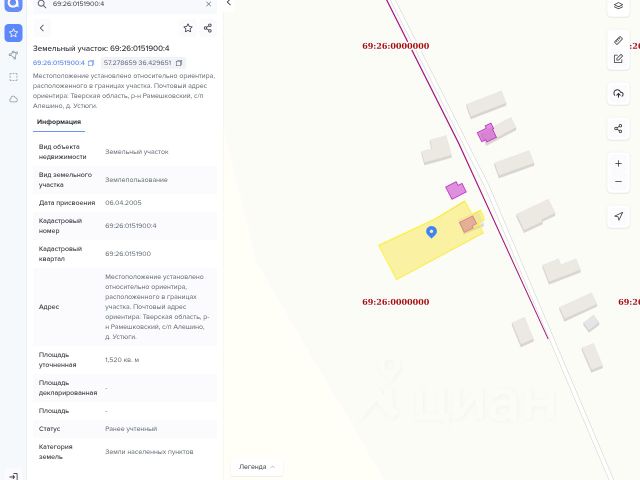
Task: Click the title Земельный участок: 69:26:0151900:4
Action: pyautogui.click(x=101, y=48)
